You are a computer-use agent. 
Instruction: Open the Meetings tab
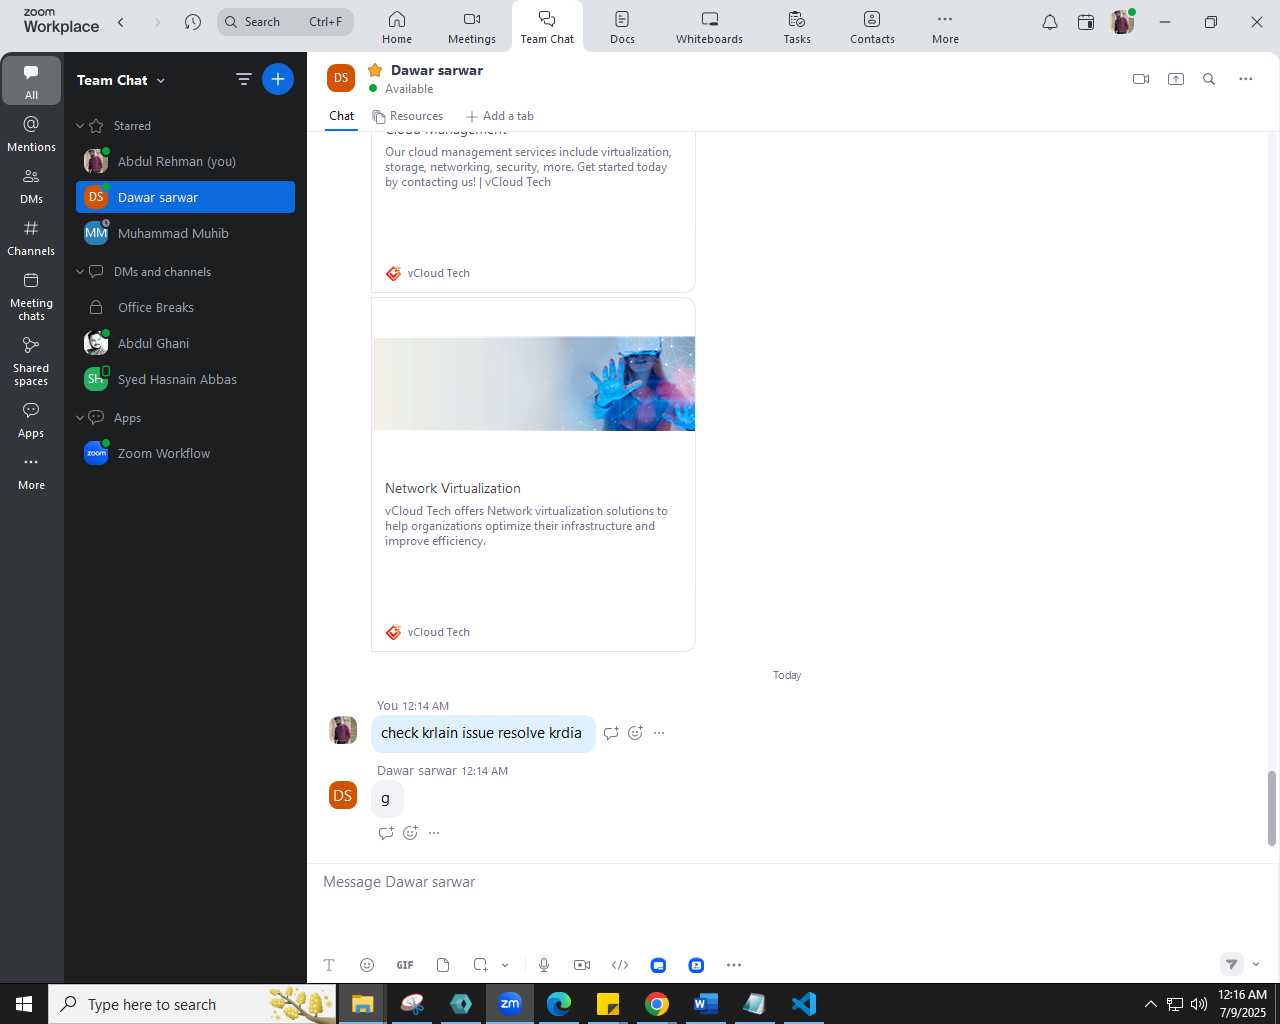pyautogui.click(x=472, y=27)
